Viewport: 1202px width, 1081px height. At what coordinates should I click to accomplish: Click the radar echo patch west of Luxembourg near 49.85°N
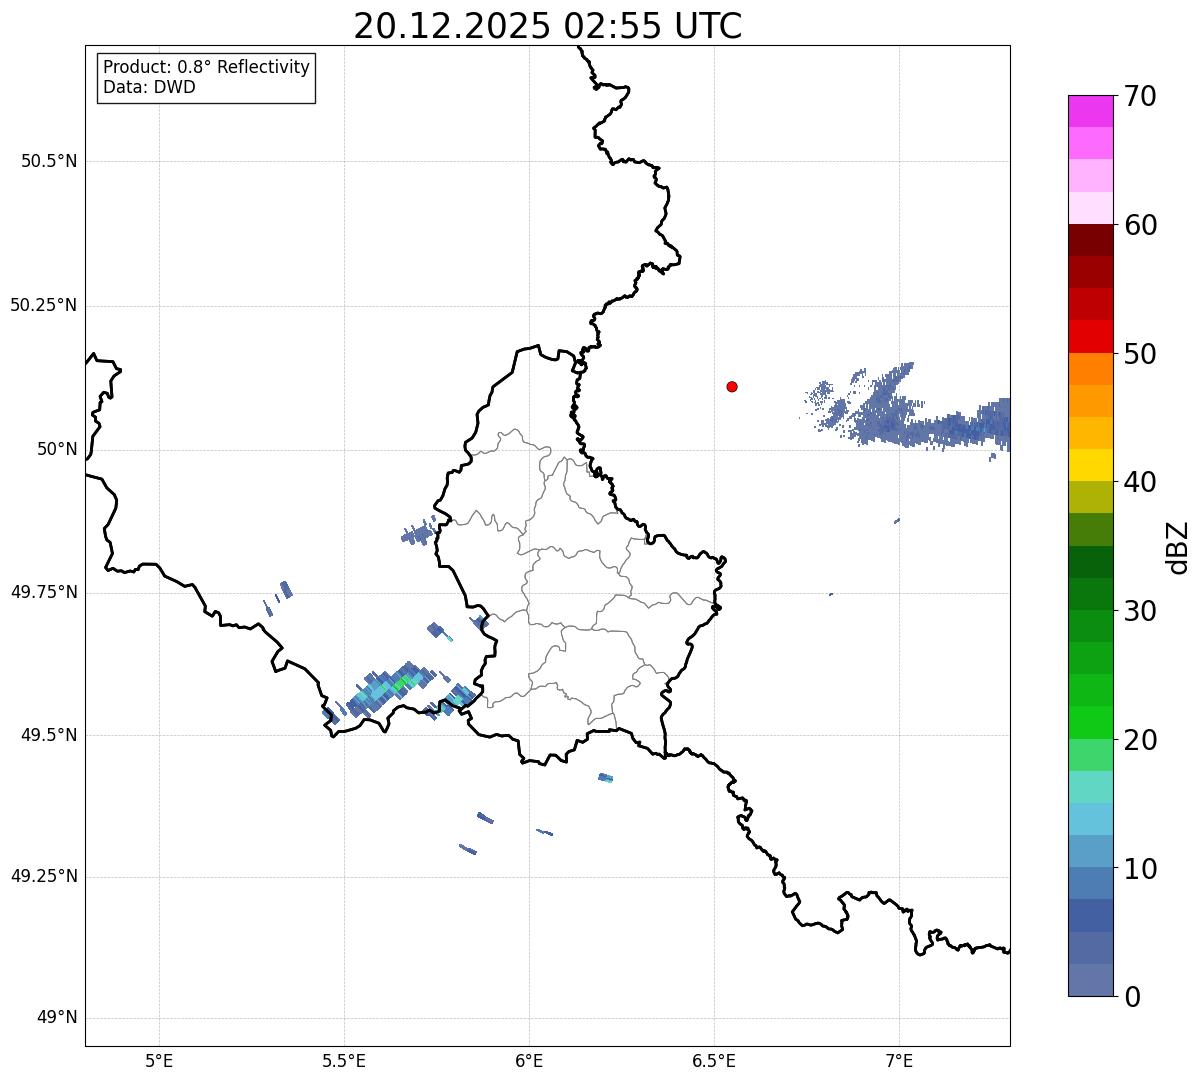(x=419, y=534)
